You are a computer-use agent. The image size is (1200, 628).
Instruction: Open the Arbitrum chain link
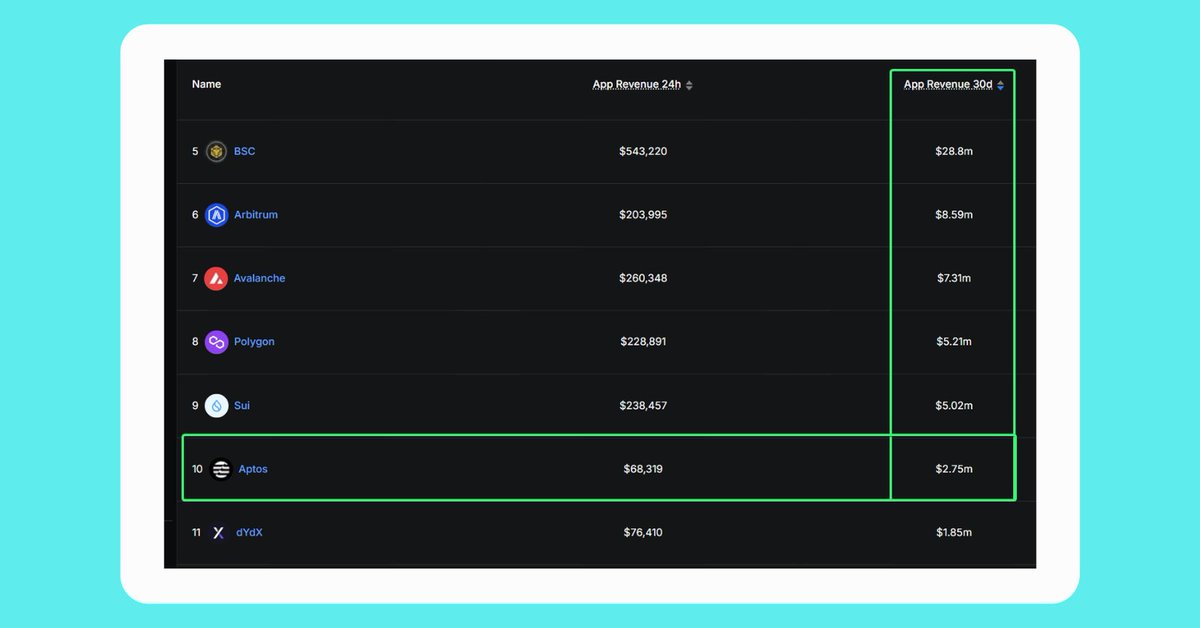256,215
